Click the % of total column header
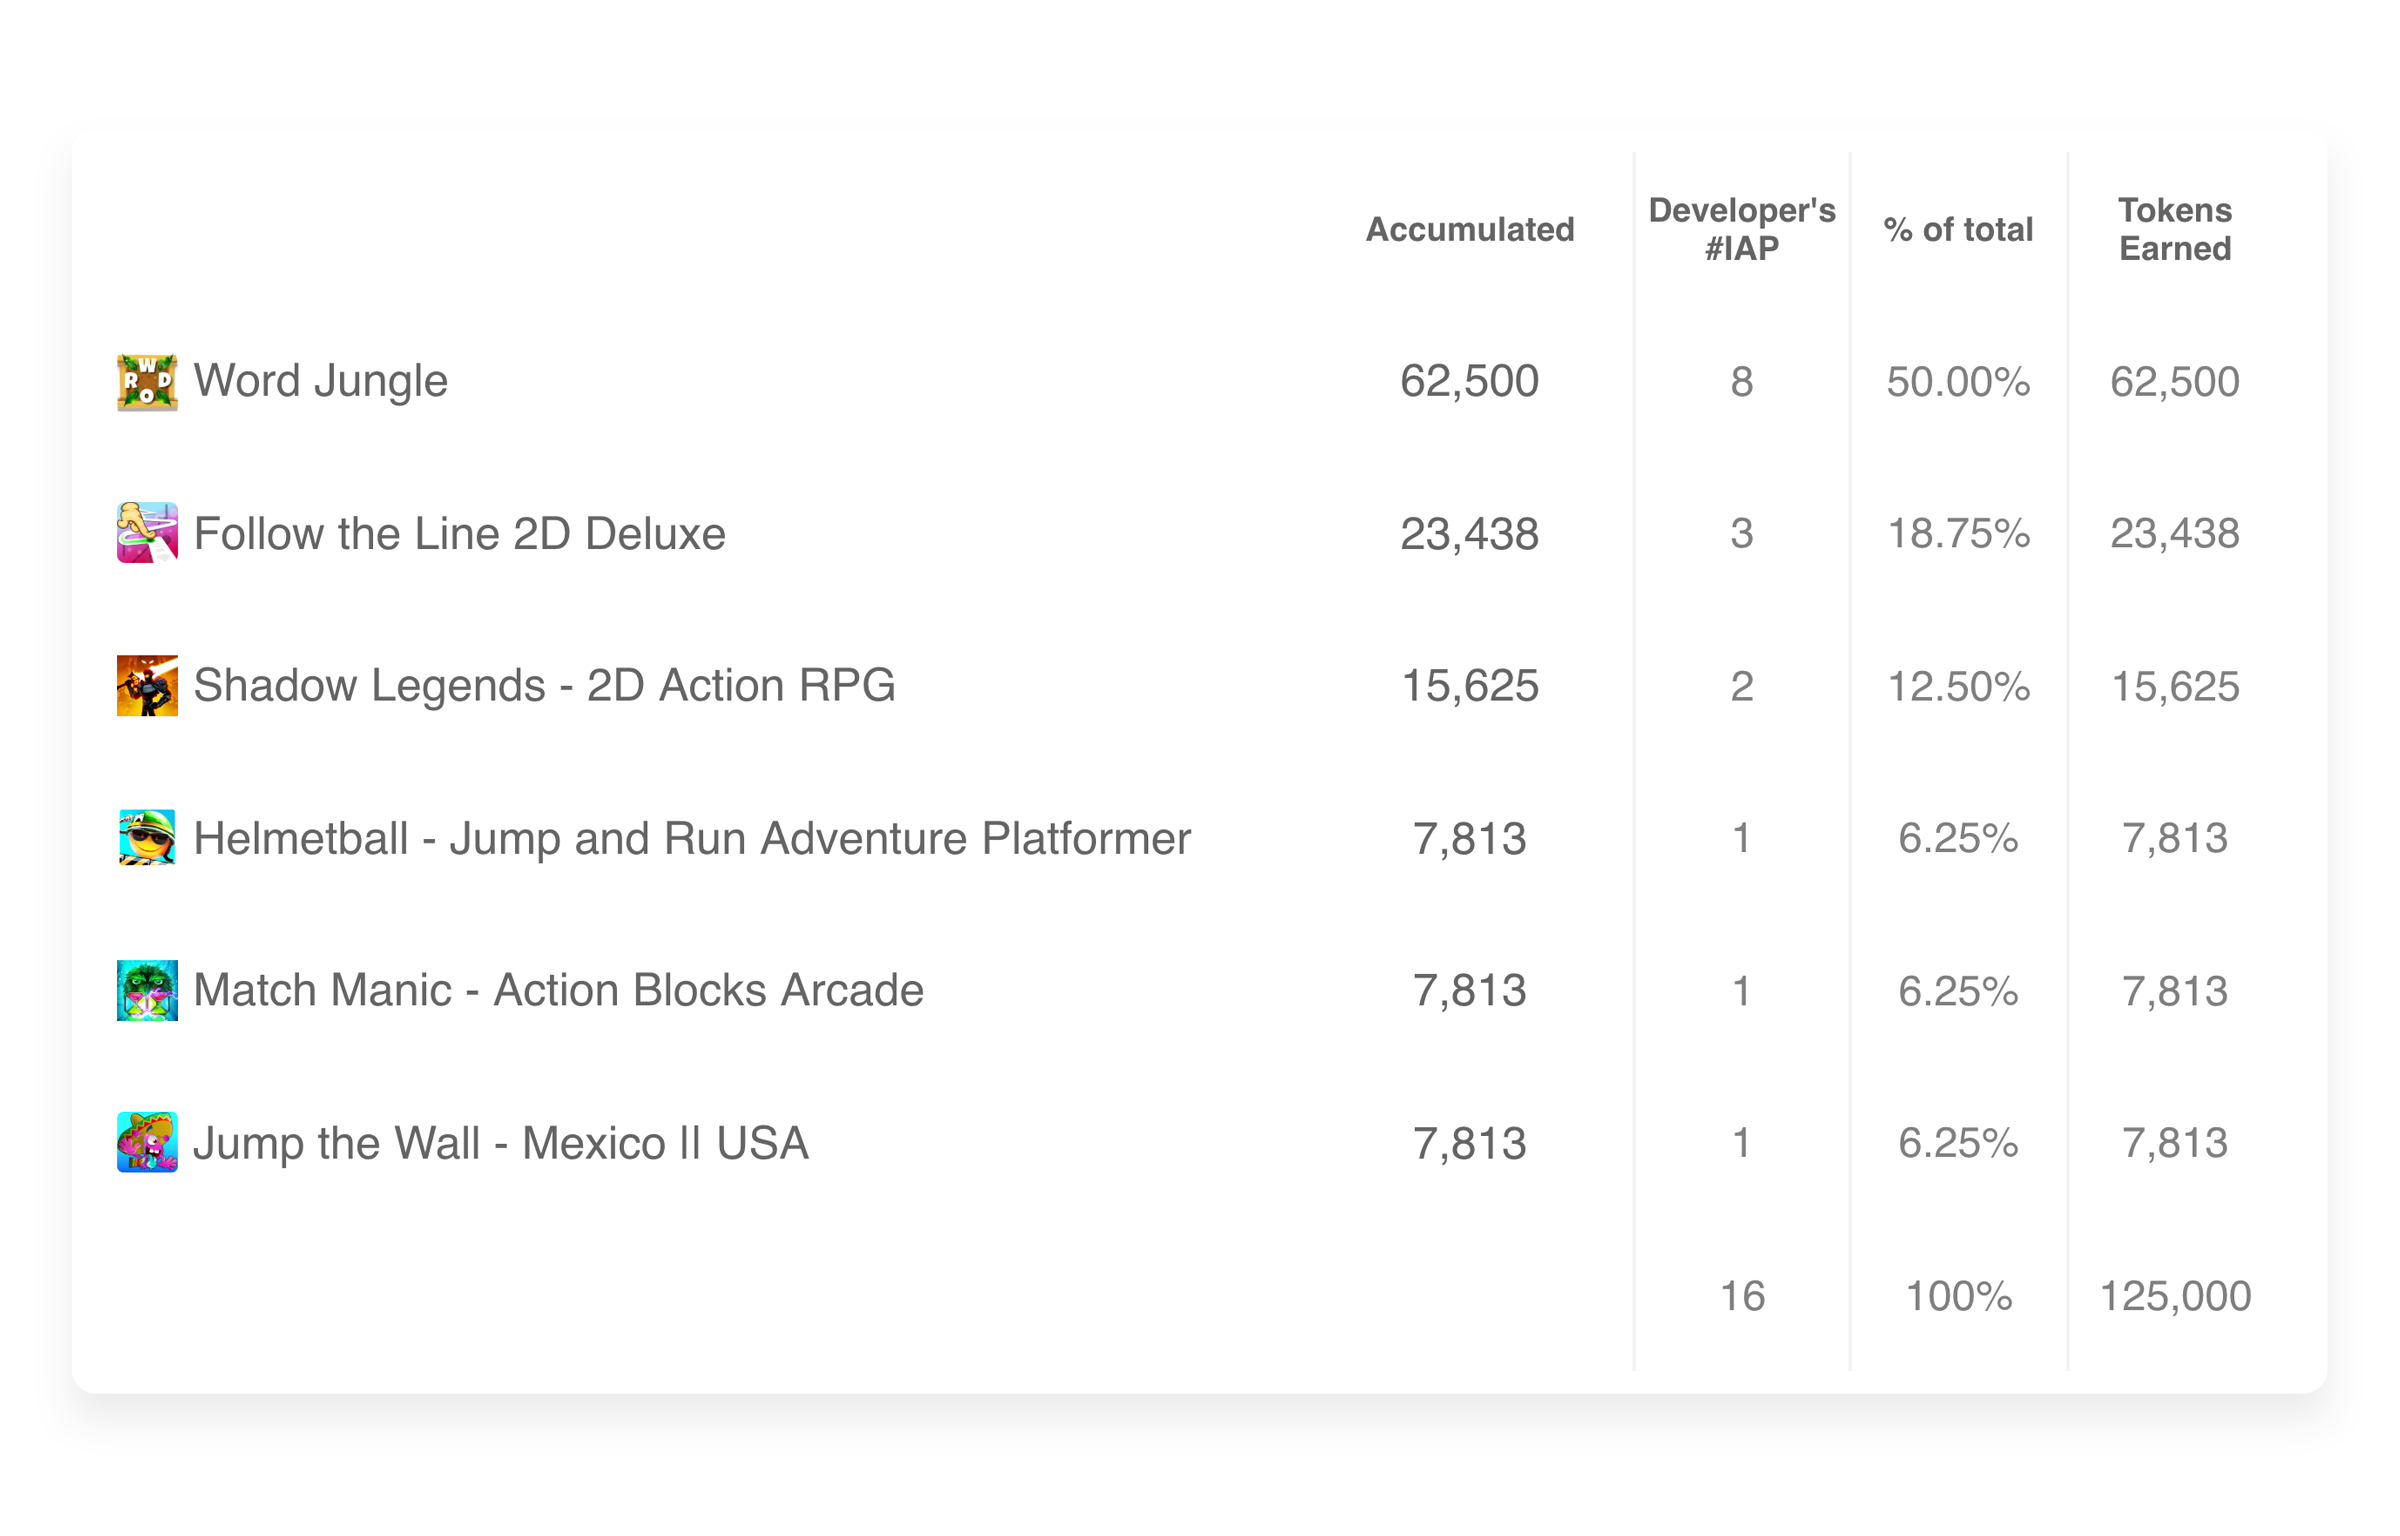The image size is (2400, 1536). tap(1958, 230)
